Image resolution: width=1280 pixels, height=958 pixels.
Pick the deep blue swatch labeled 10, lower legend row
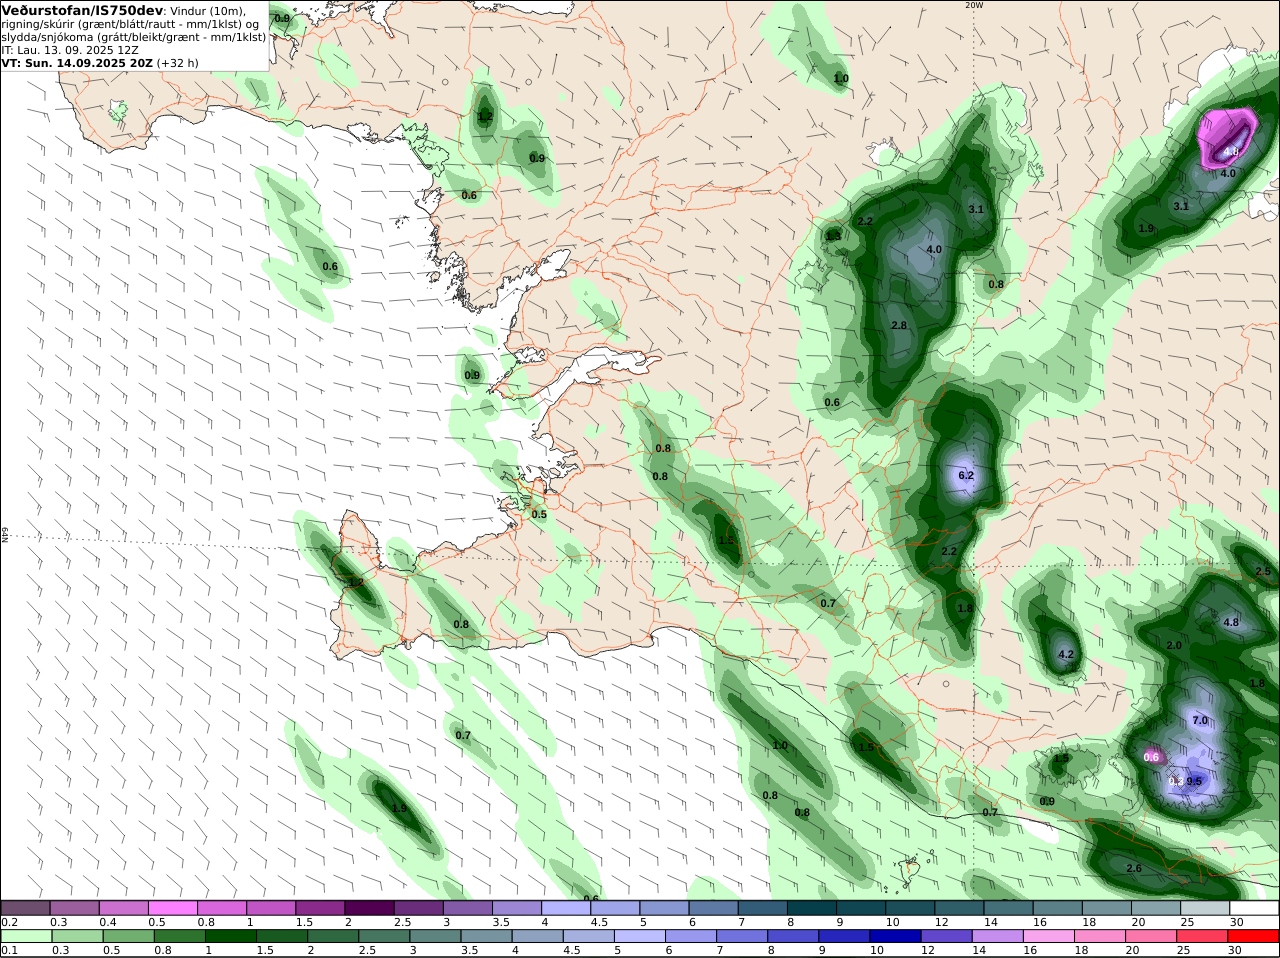pyautogui.click(x=894, y=936)
